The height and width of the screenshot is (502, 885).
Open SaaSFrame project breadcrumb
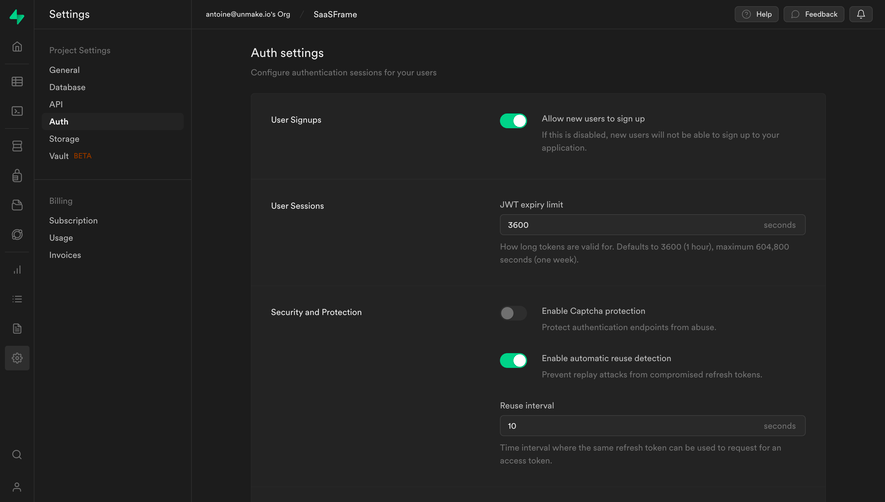pyautogui.click(x=335, y=15)
